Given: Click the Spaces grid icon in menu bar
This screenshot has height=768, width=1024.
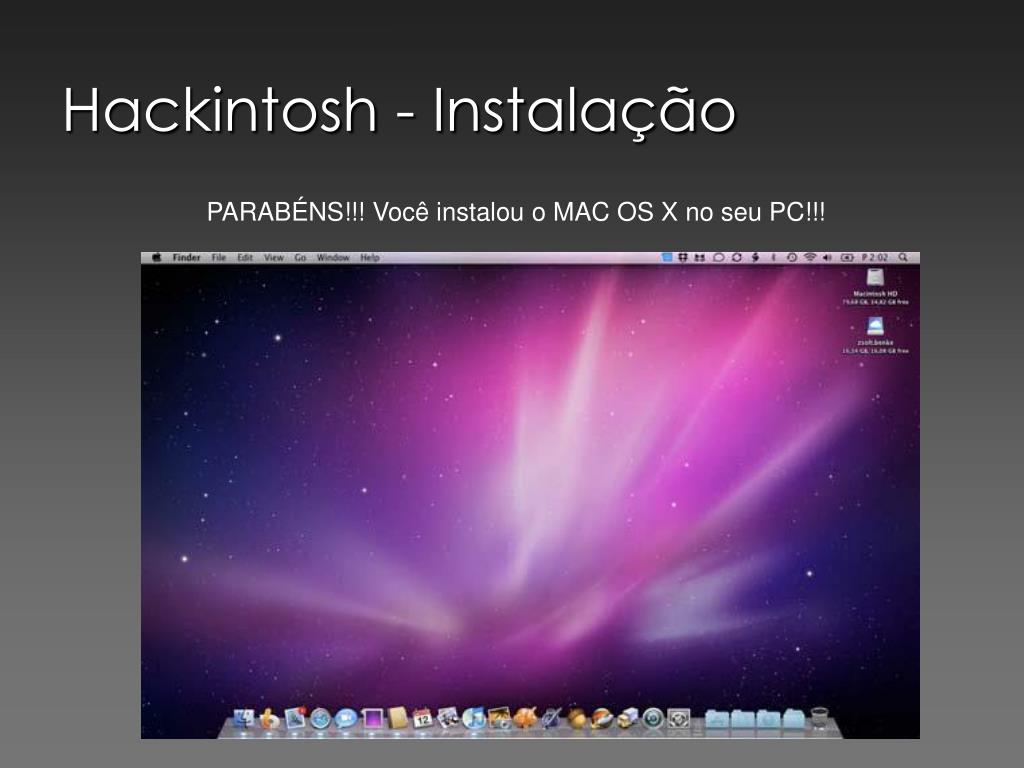Looking at the screenshot, I should coord(699,257).
